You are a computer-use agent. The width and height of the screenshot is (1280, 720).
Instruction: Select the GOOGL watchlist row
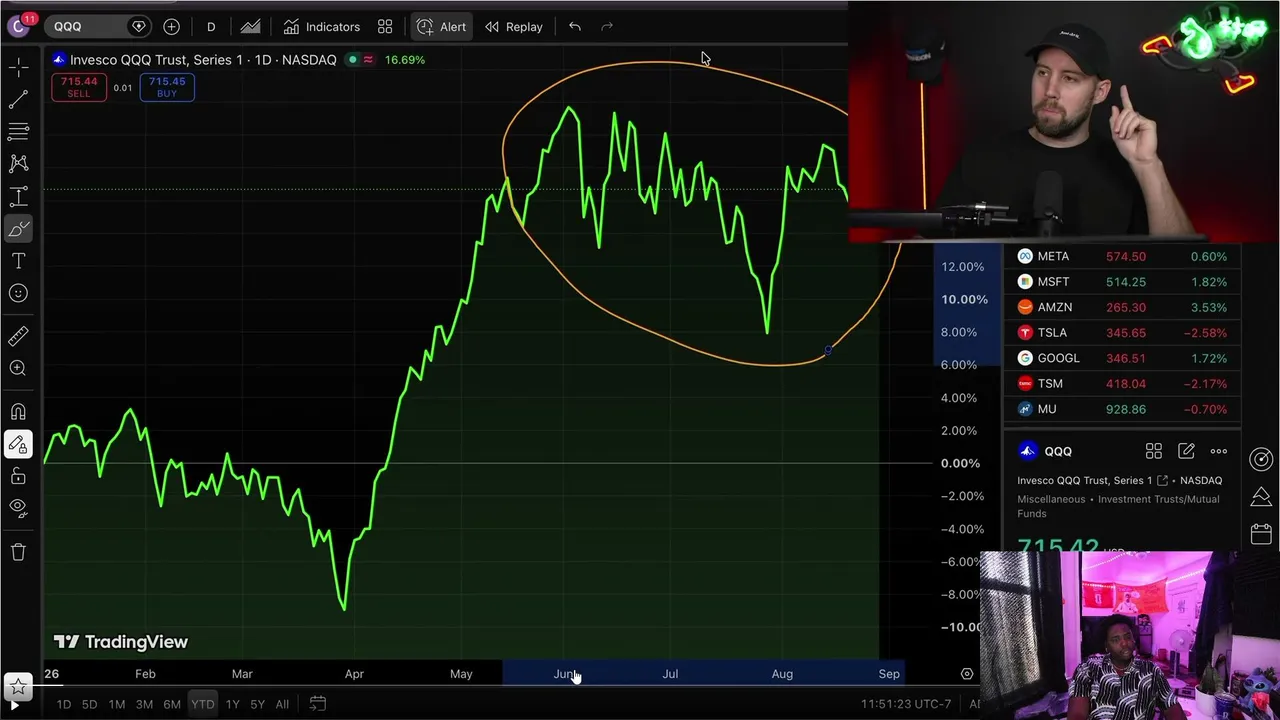click(1122, 358)
